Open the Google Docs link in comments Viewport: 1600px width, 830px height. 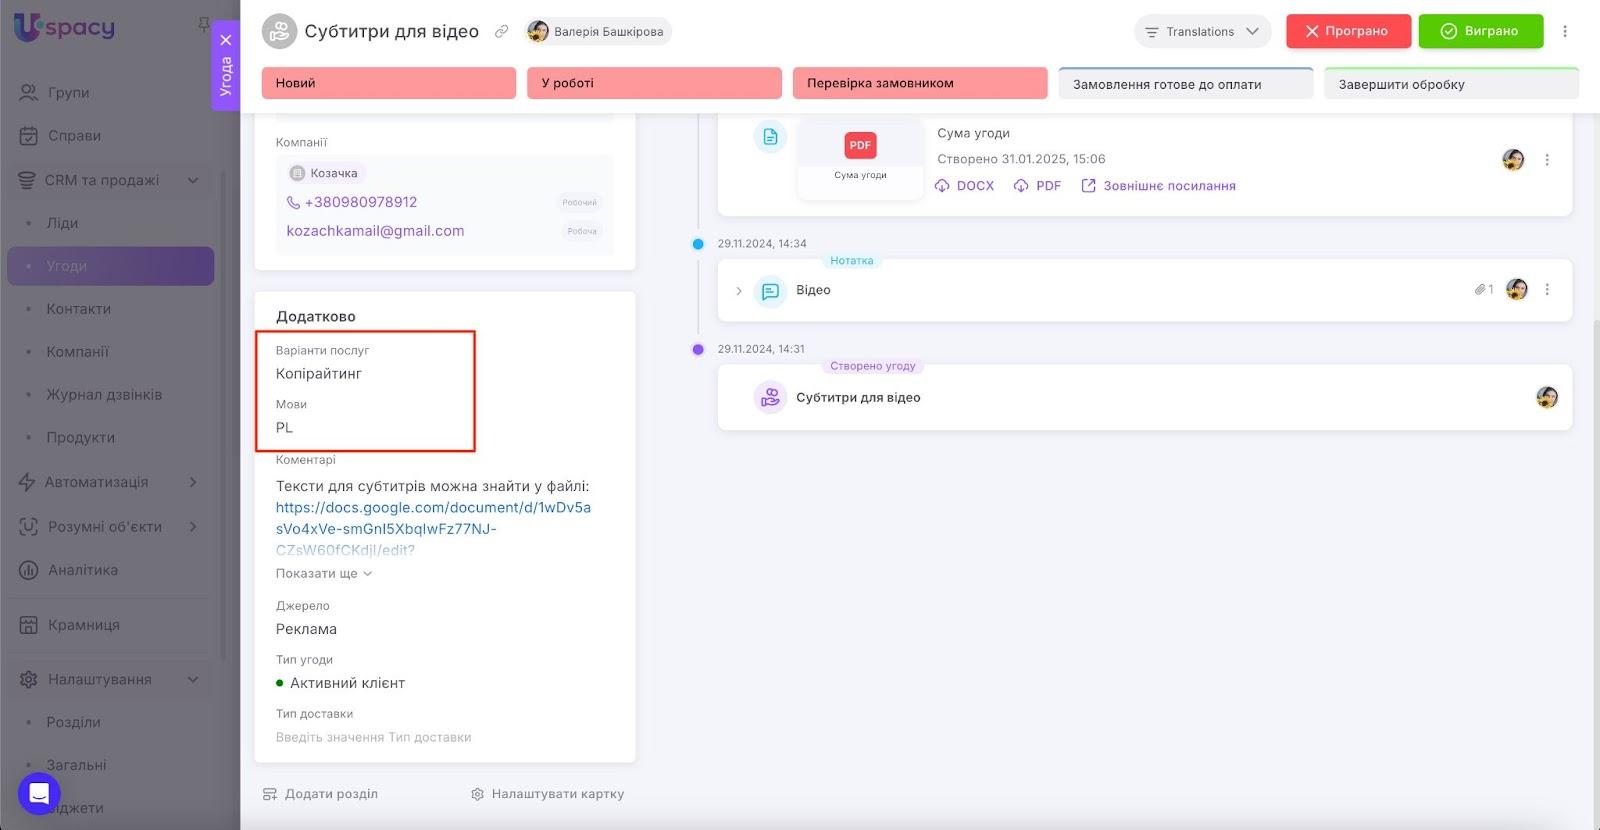pos(433,528)
